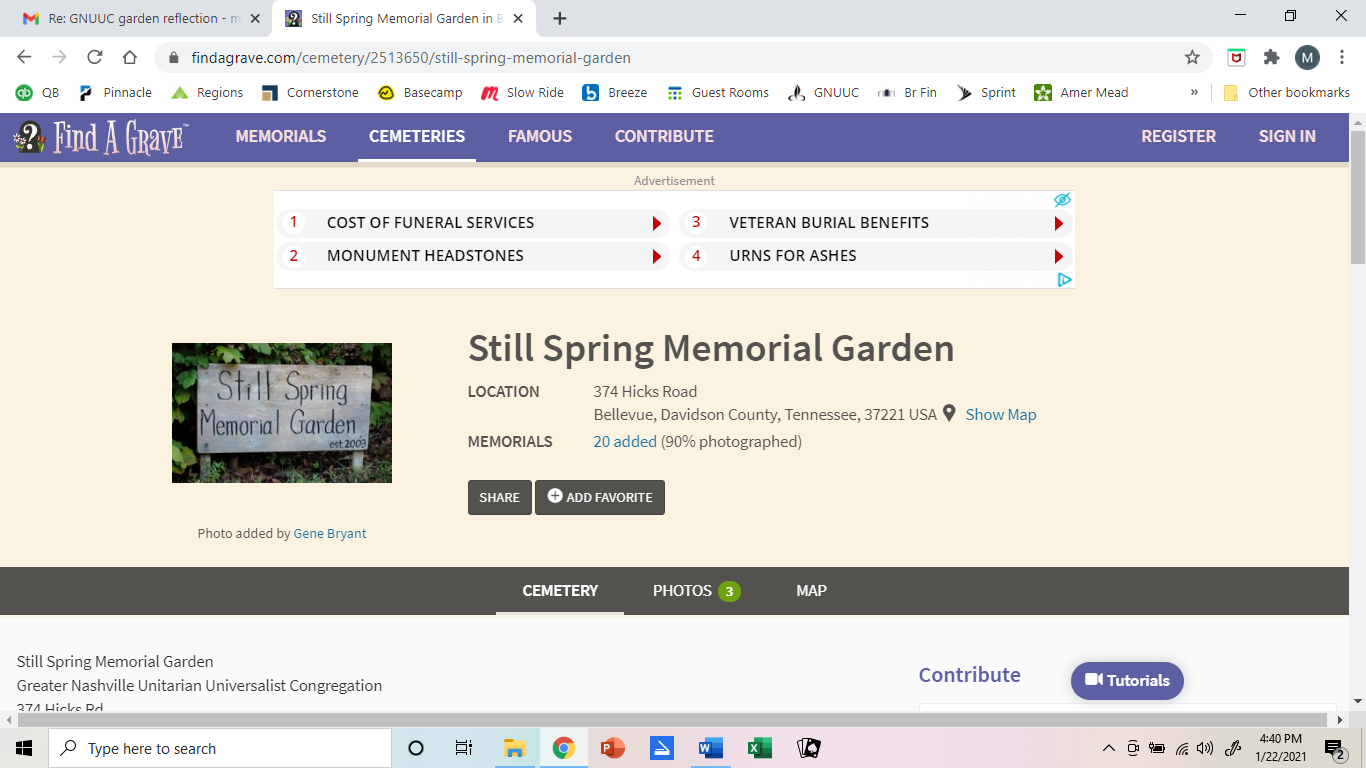Open the Cornerstone bookmark
This screenshot has height=768, width=1366.
tap(310, 92)
